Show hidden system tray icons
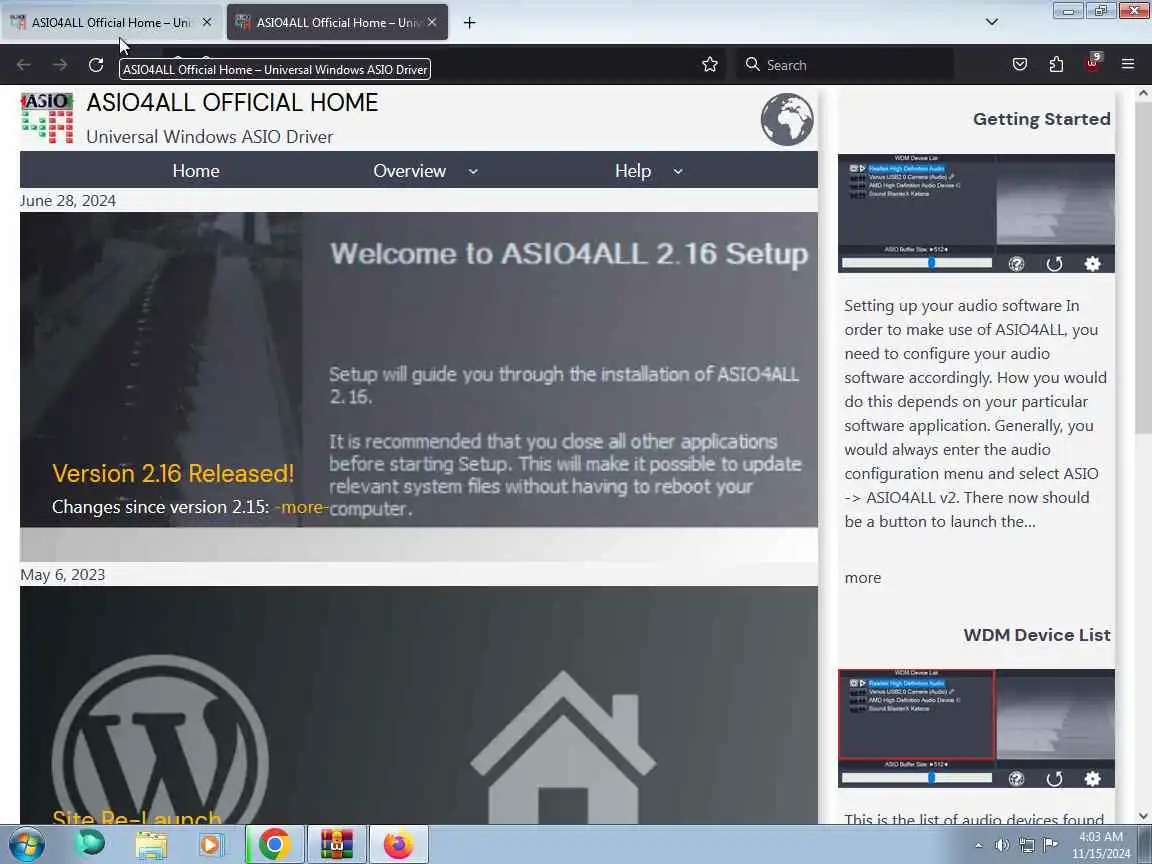The width and height of the screenshot is (1152, 864). point(979,846)
